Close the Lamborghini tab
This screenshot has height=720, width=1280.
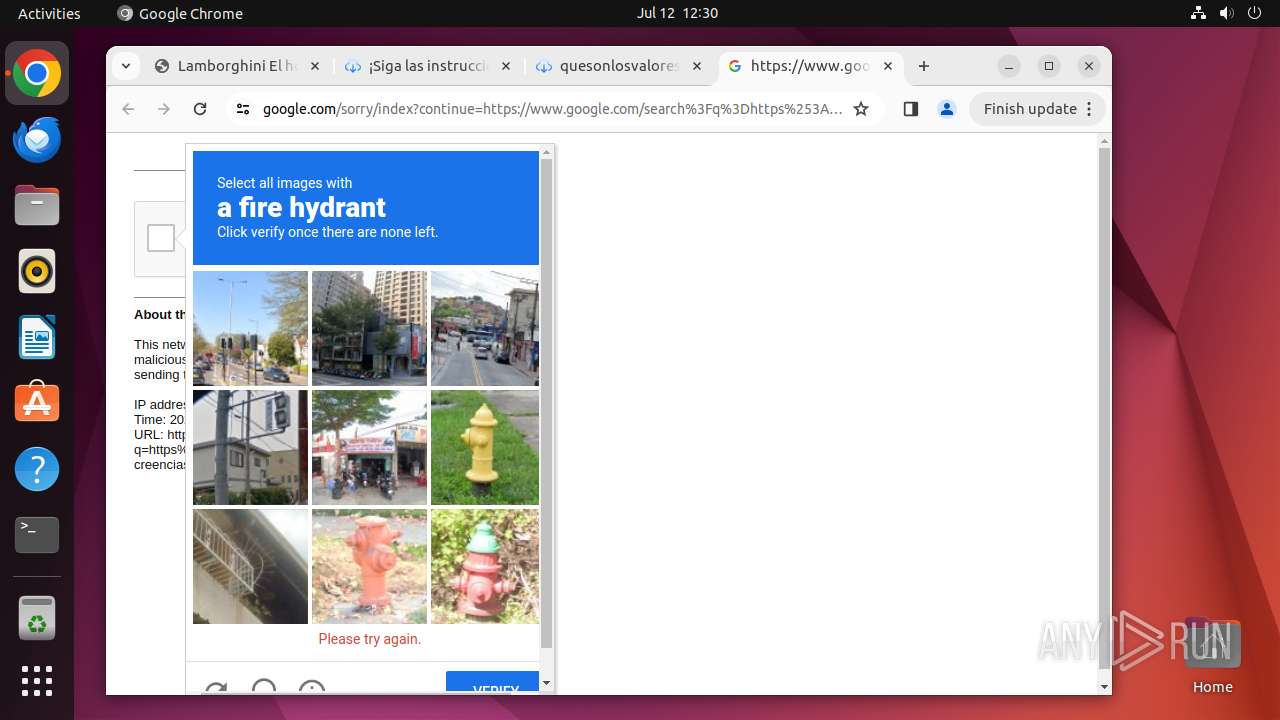coord(314,66)
